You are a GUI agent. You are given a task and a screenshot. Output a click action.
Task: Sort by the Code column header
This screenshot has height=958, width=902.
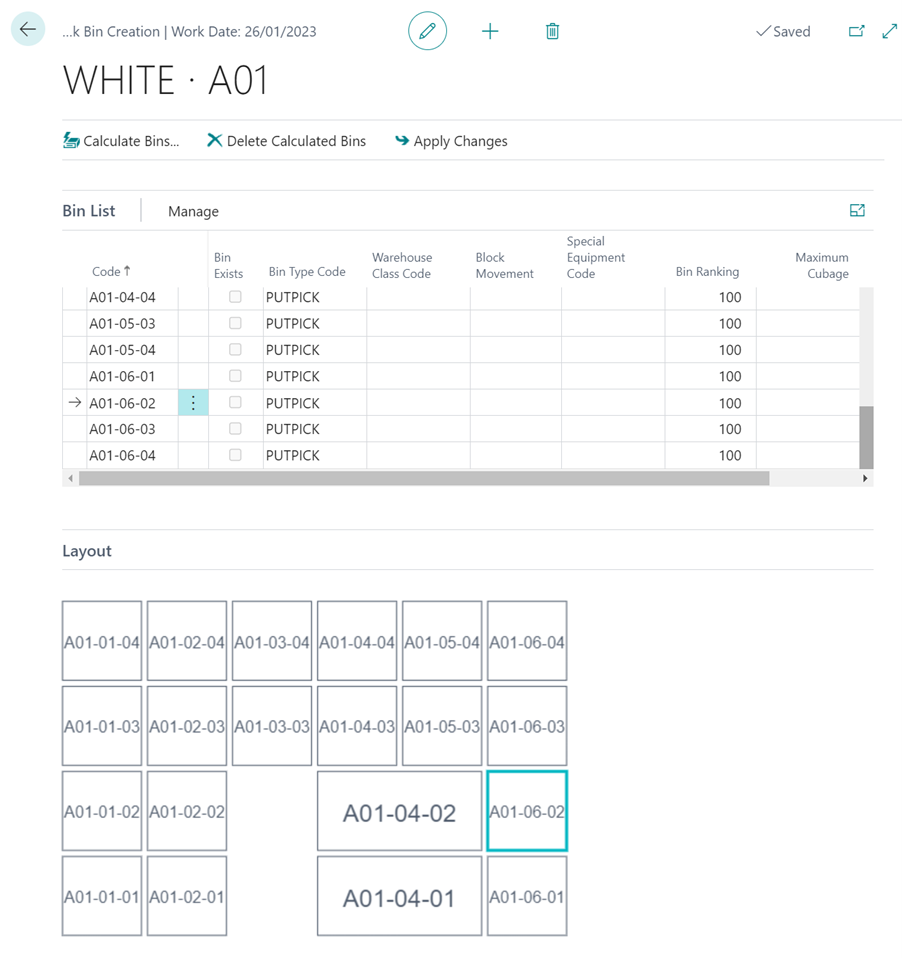coord(111,271)
